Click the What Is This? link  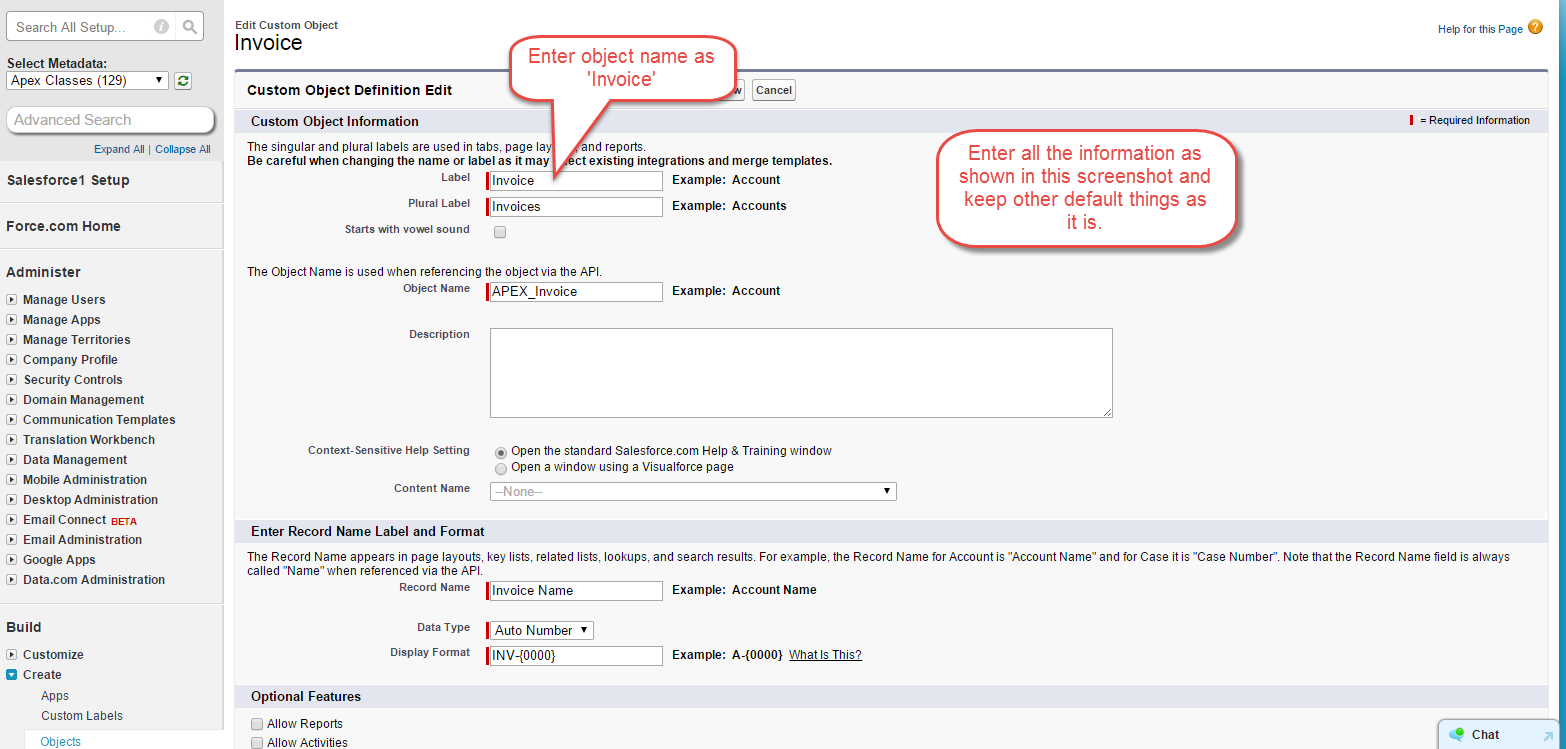(x=825, y=655)
